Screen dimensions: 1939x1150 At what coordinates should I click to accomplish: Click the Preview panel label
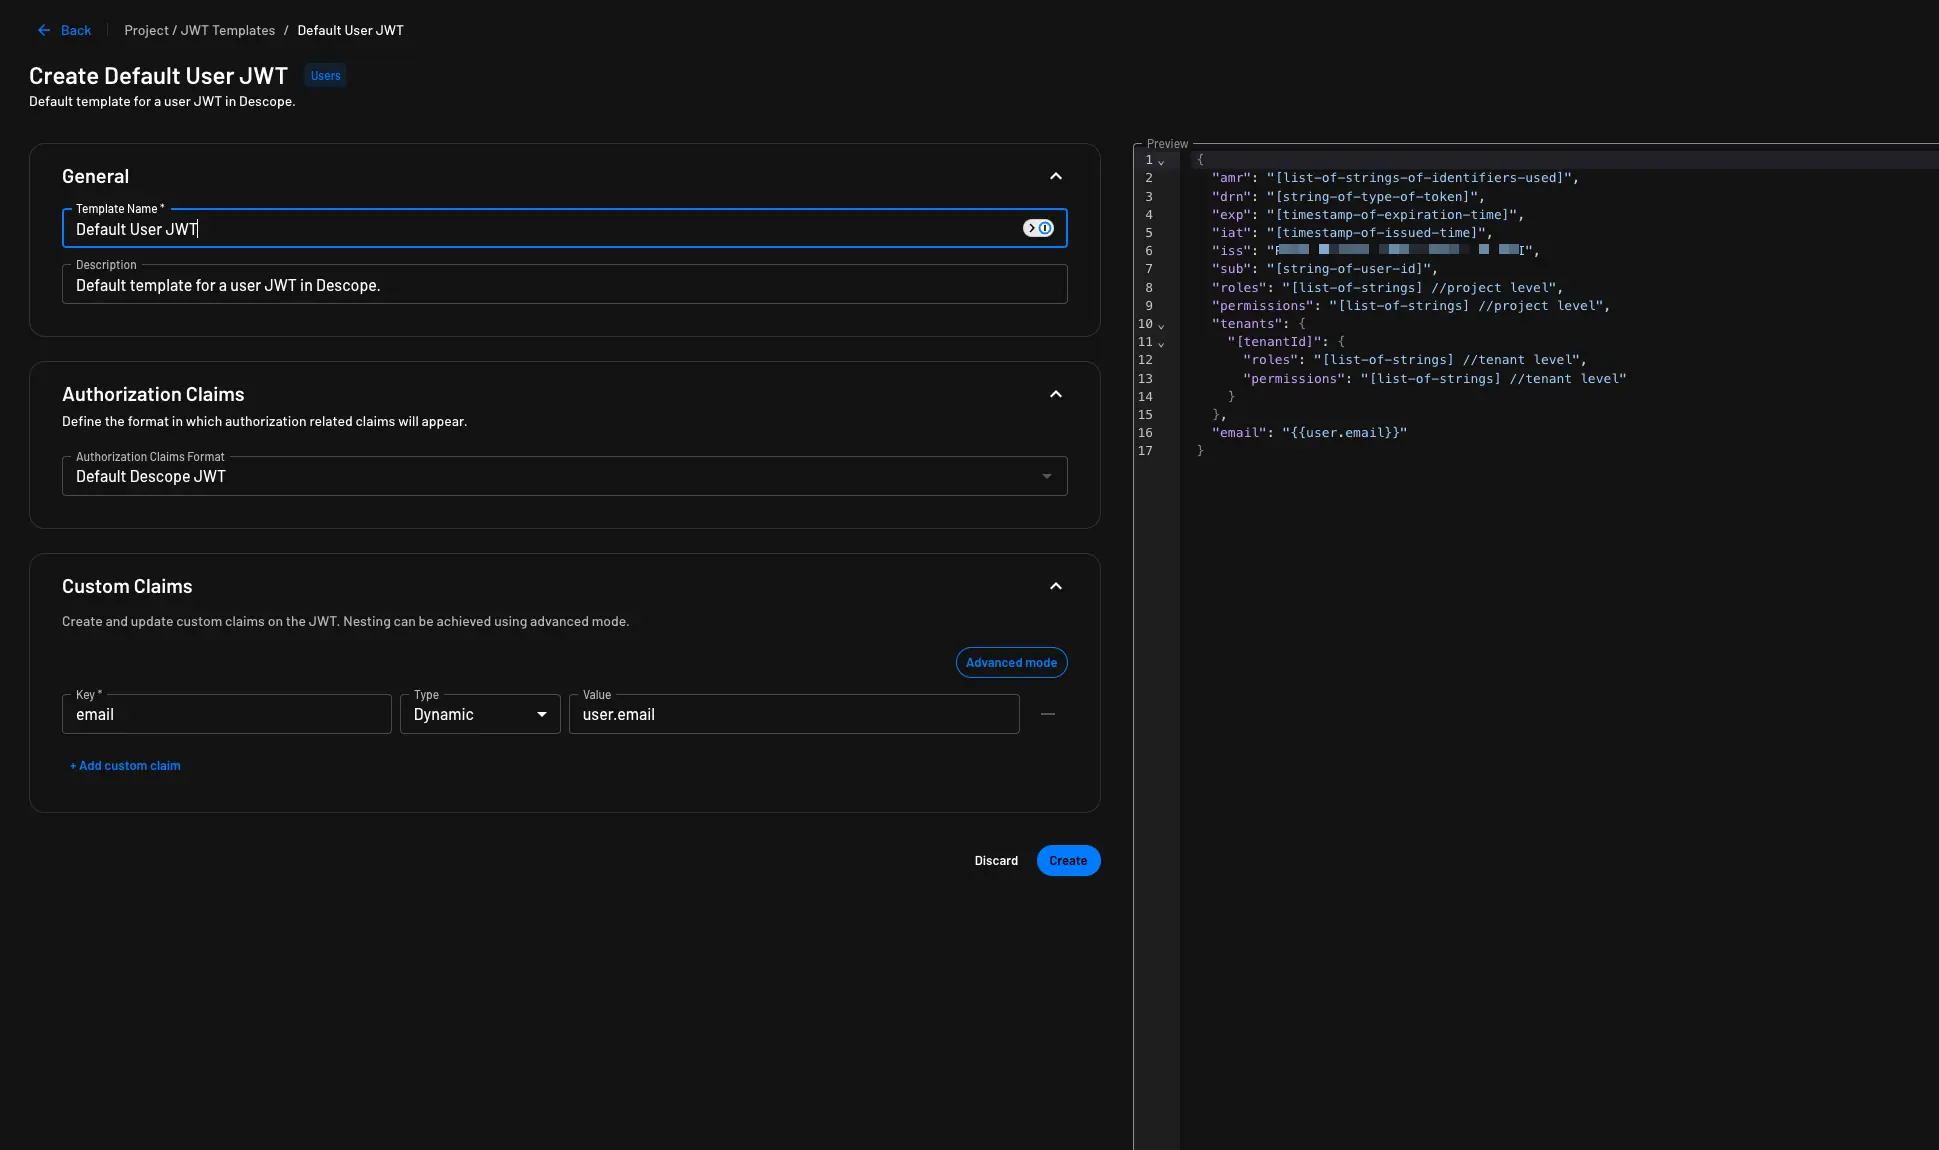tap(1167, 144)
